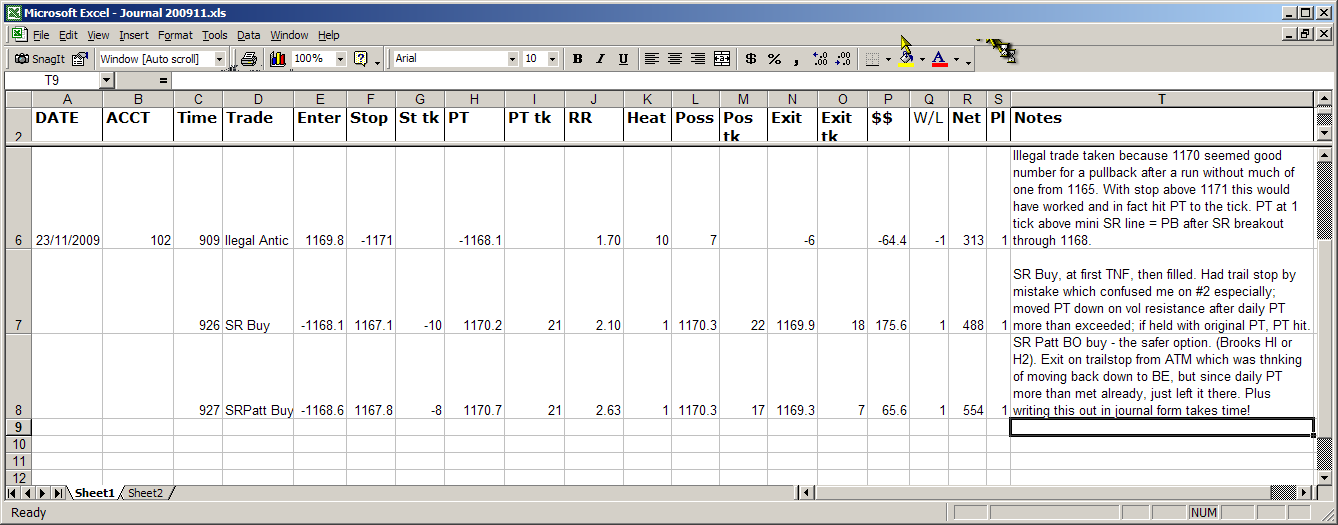Launch the Chart Wizard icon

(x=278, y=59)
